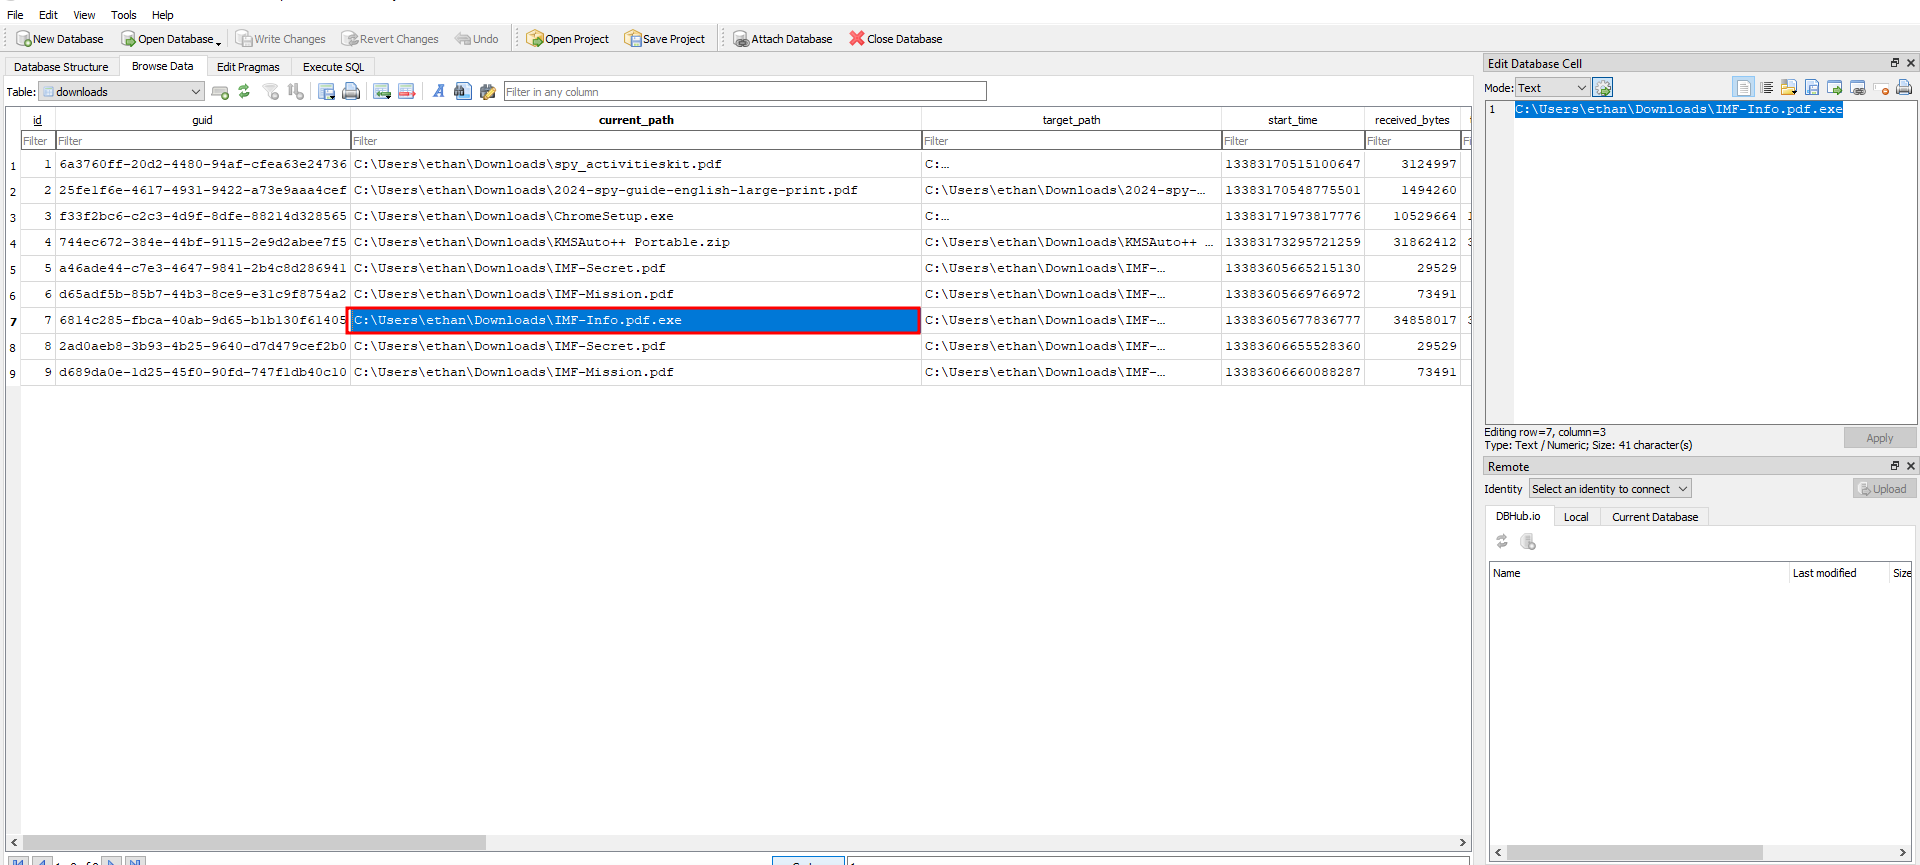Open the Tools menu
This screenshot has width=1920, height=865.
123,15
